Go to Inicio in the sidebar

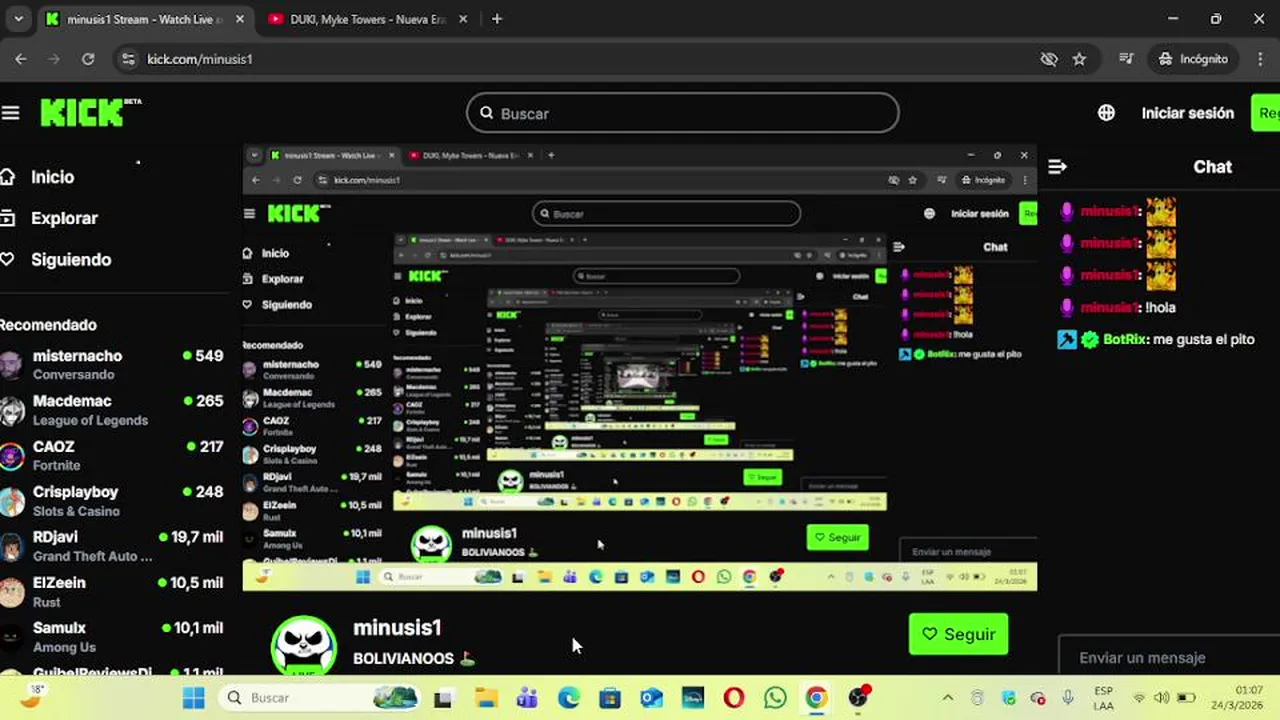pos(53,177)
